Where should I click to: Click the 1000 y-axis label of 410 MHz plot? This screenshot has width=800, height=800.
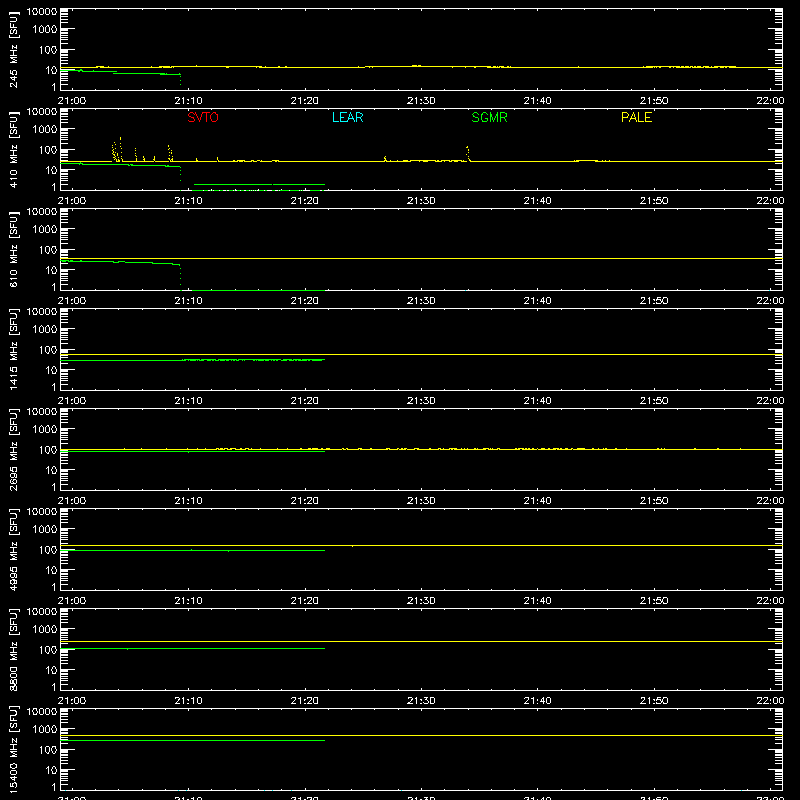tap(45, 130)
